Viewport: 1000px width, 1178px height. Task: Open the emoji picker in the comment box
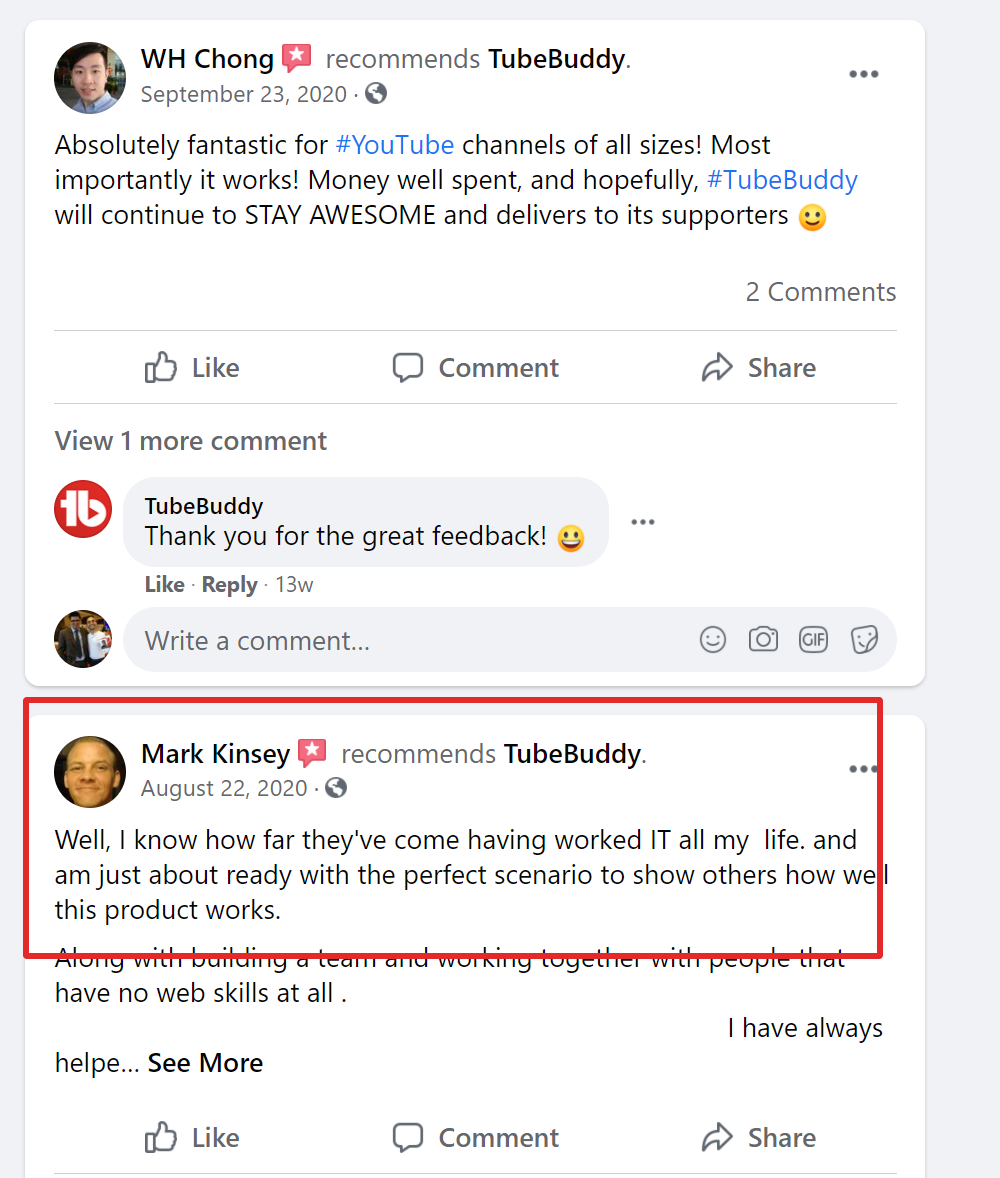[x=713, y=639]
